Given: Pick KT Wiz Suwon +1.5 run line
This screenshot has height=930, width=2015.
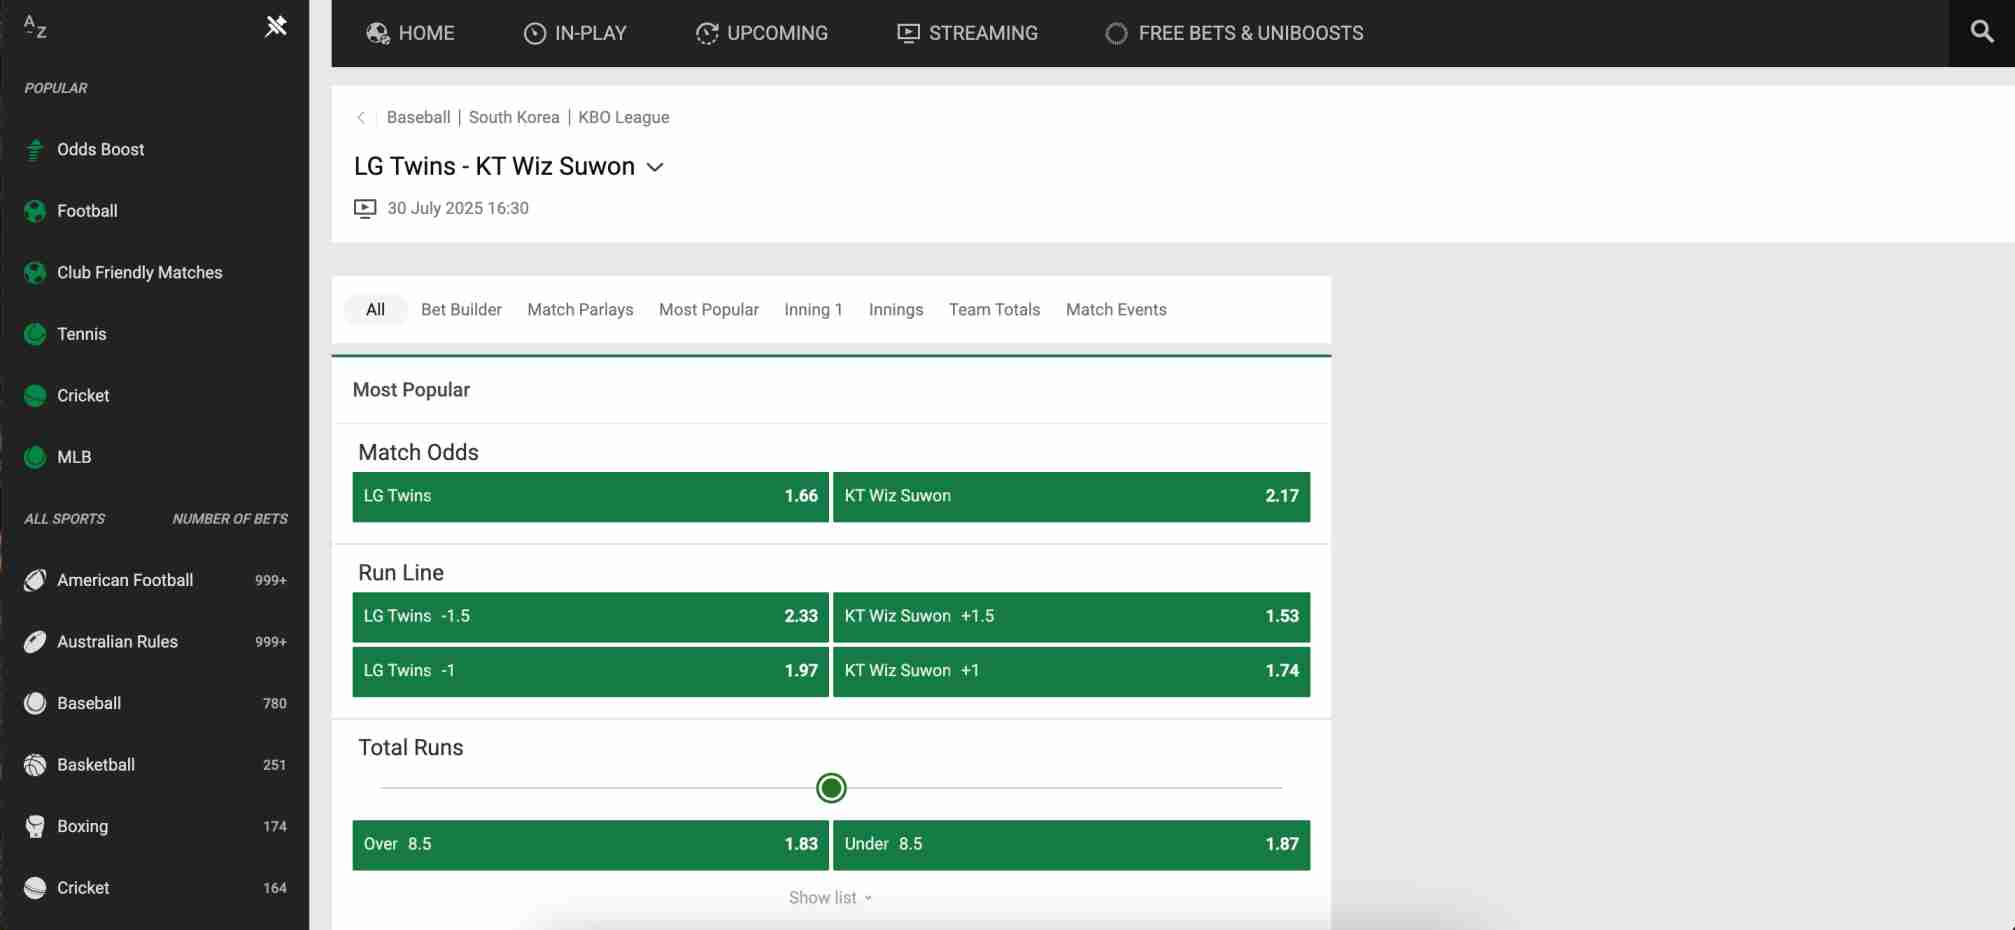Looking at the screenshot, I should pos(1071,617).
